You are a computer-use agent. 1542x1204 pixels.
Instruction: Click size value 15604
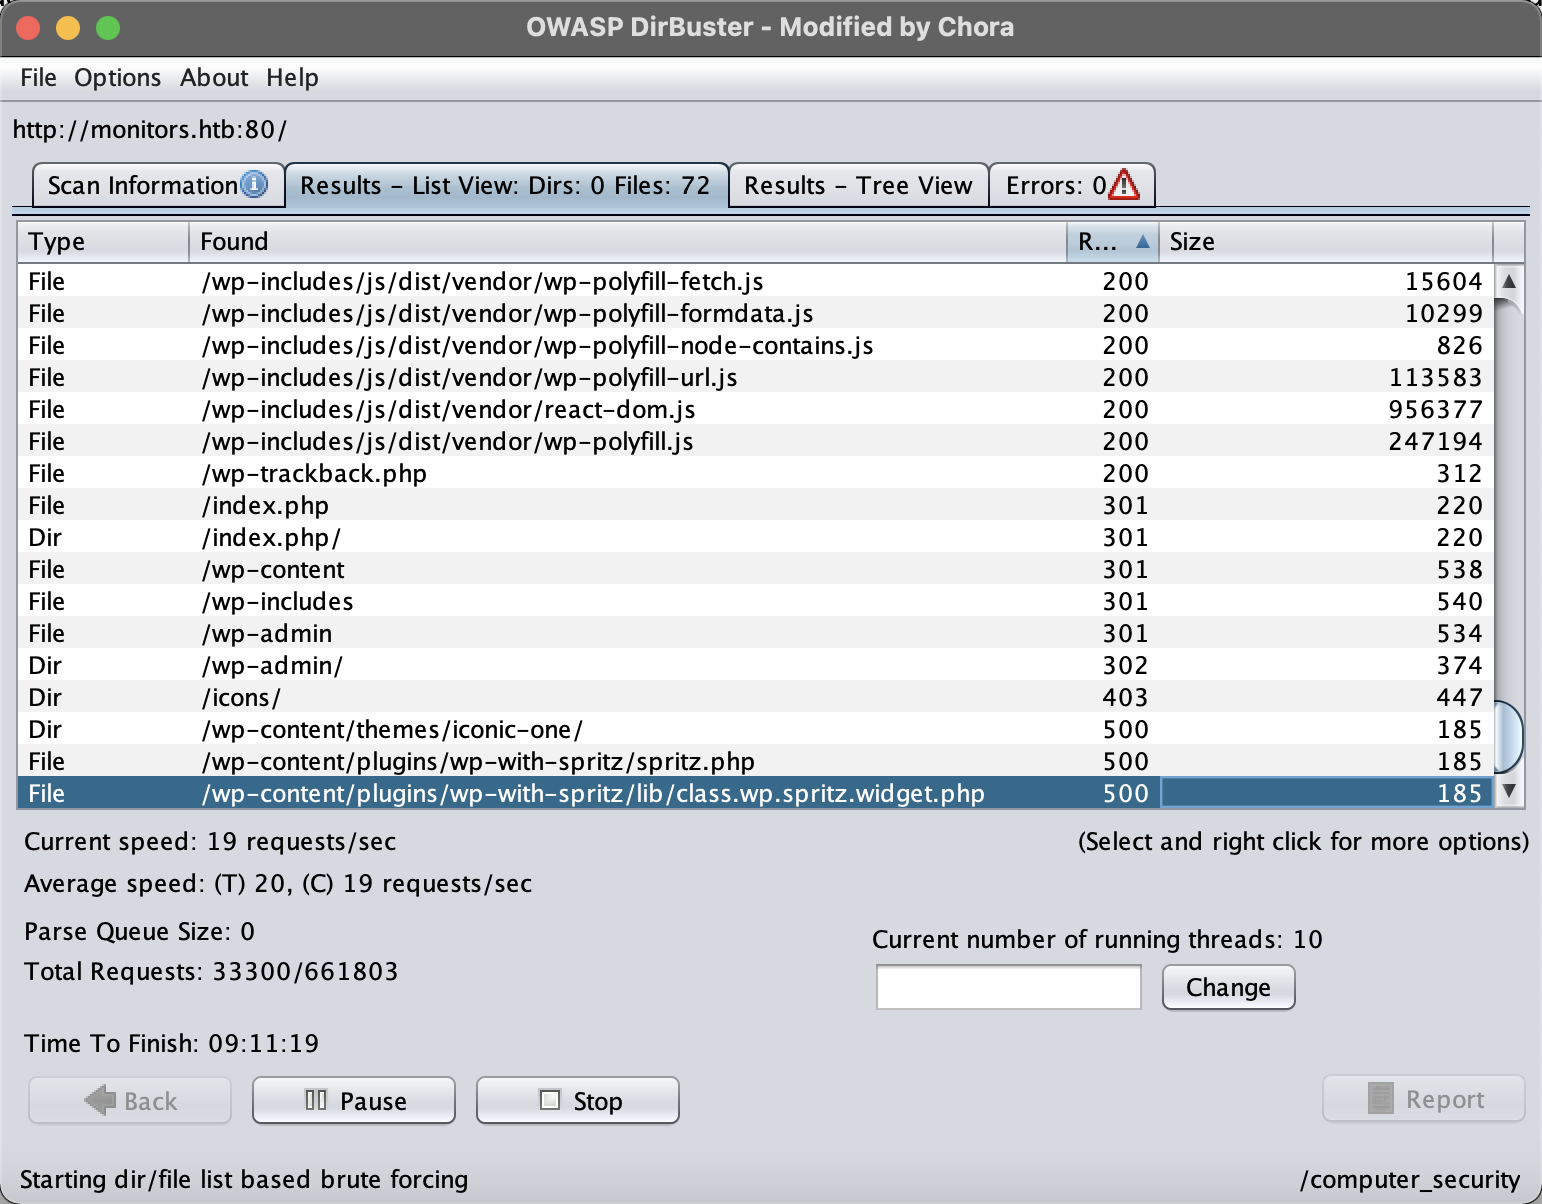click(x=1443, y=281)
